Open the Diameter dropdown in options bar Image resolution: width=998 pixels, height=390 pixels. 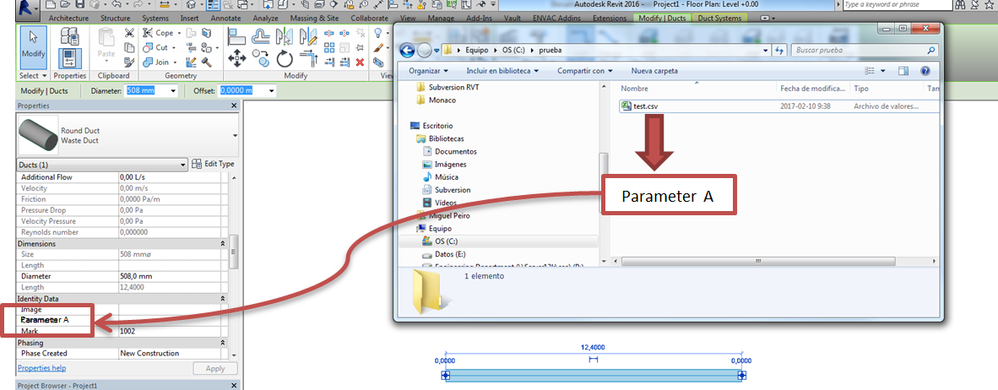pos(173,91)
